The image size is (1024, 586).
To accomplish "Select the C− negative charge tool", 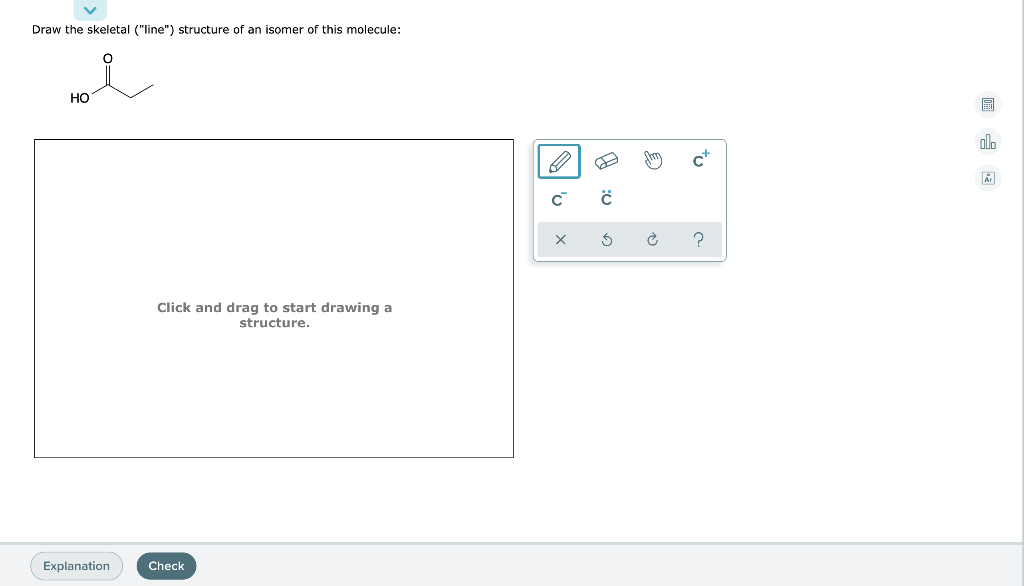I will (x=556, y=199).
